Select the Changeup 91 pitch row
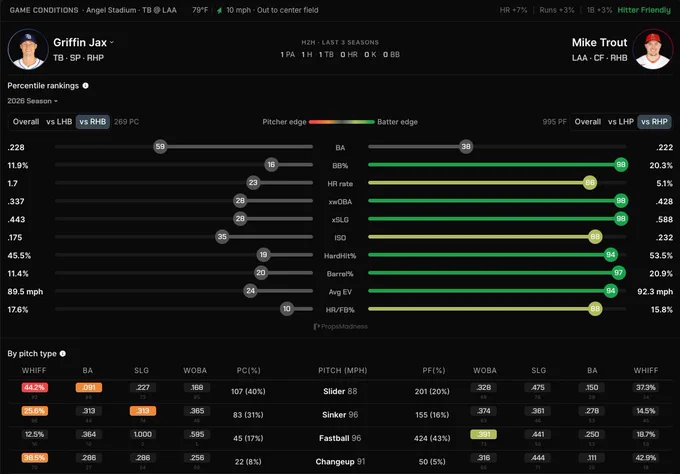 pos(340,462)
